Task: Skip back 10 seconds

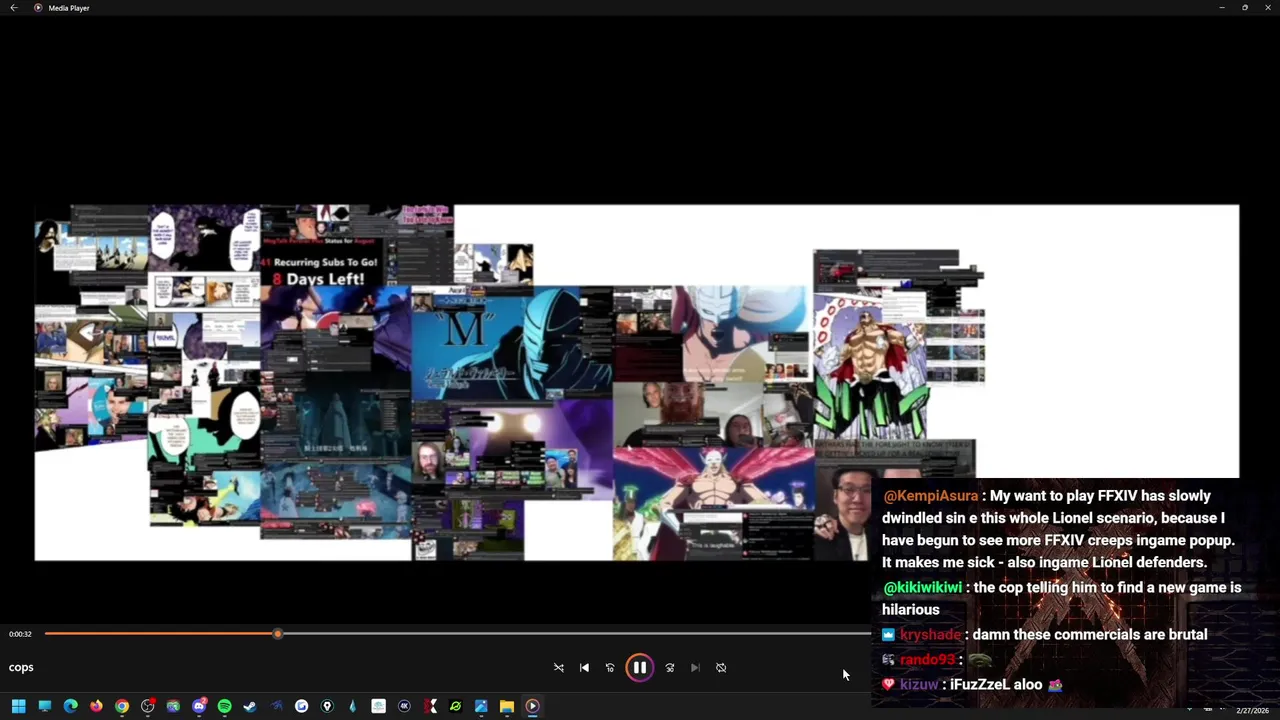Action: click(x=610, y=668)
